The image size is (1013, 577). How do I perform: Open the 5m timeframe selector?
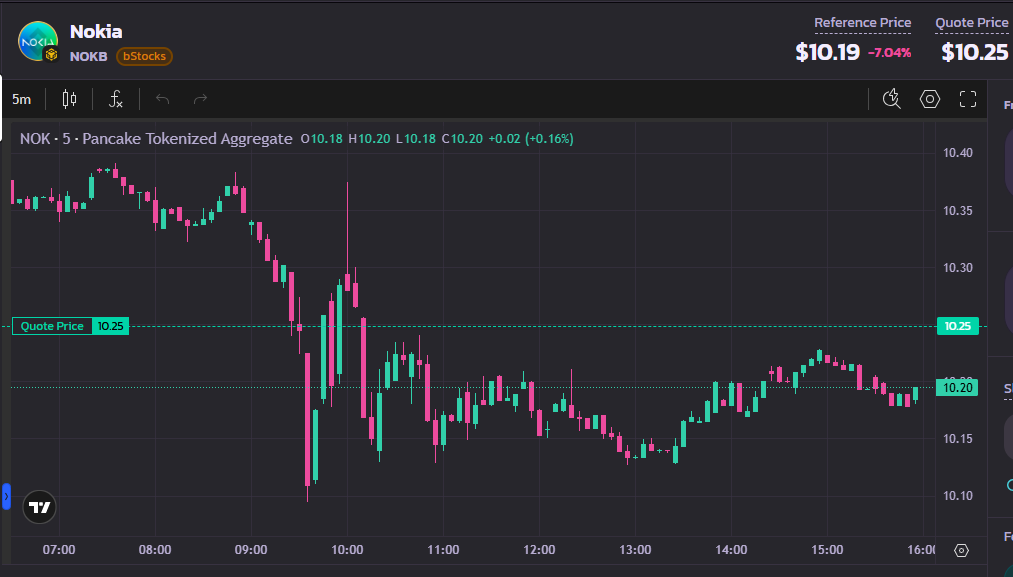21,100
